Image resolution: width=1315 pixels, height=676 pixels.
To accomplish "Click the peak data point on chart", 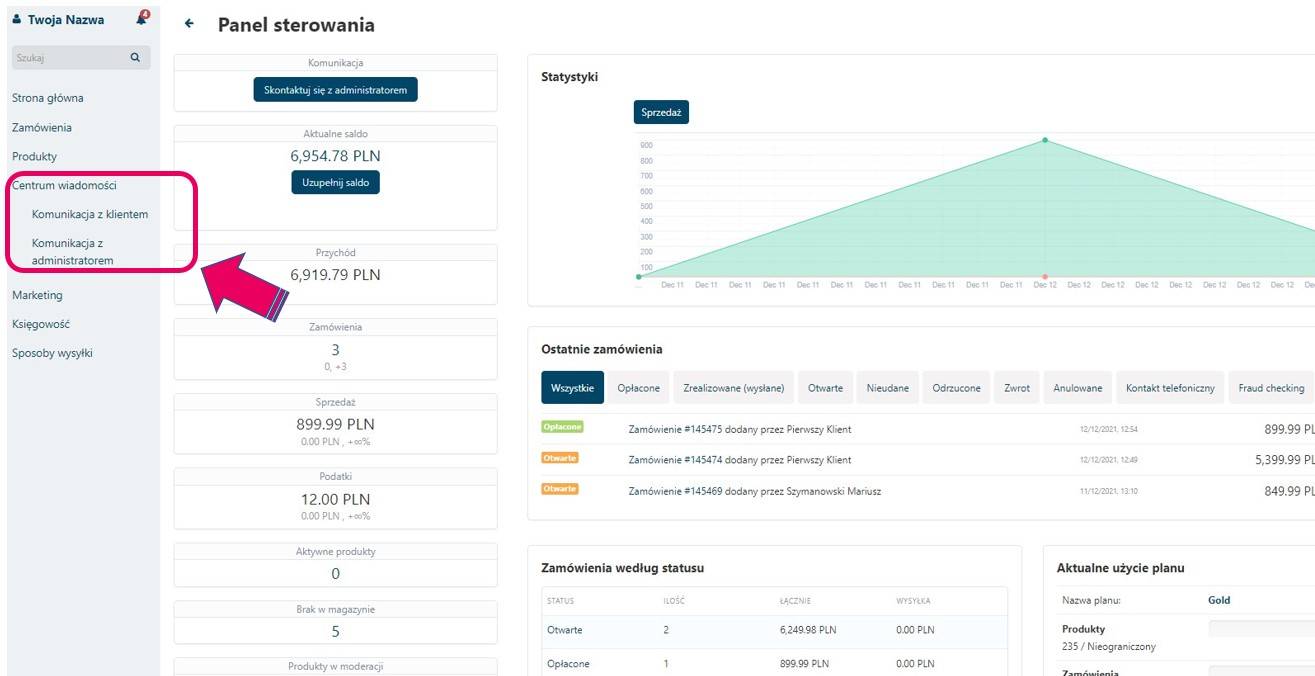I will (x=1045, y=140).
